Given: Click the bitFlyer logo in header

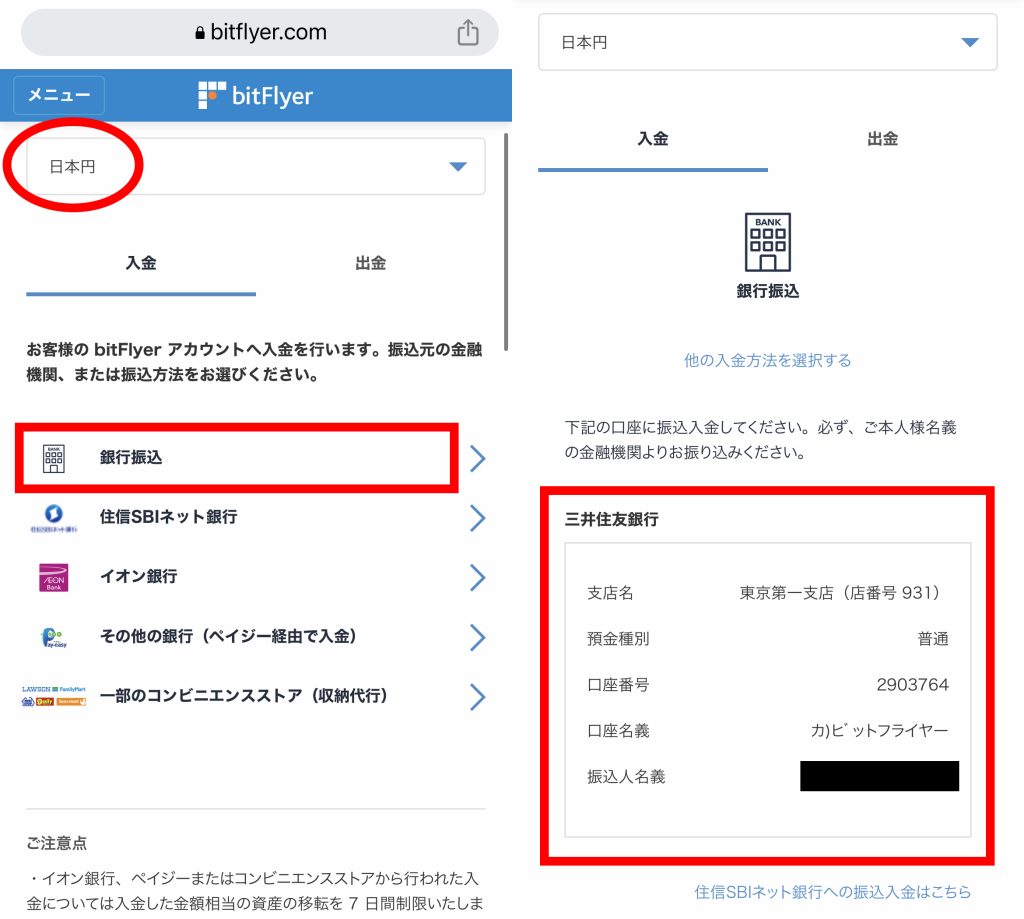Looking at the screenshot, I should 255,95.
